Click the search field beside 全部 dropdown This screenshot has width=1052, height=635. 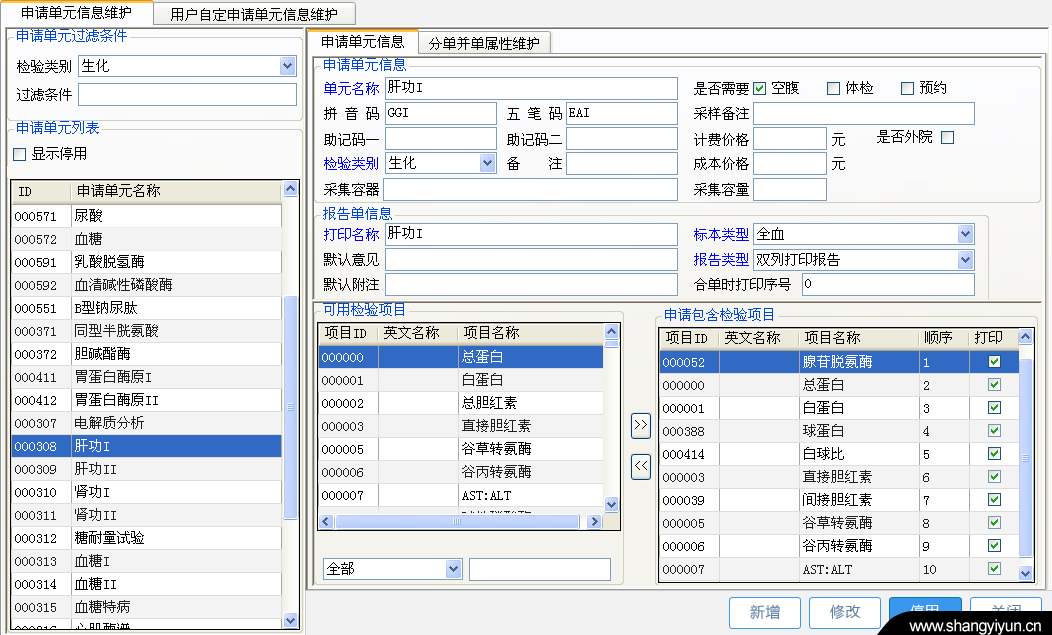coord(540,569)
